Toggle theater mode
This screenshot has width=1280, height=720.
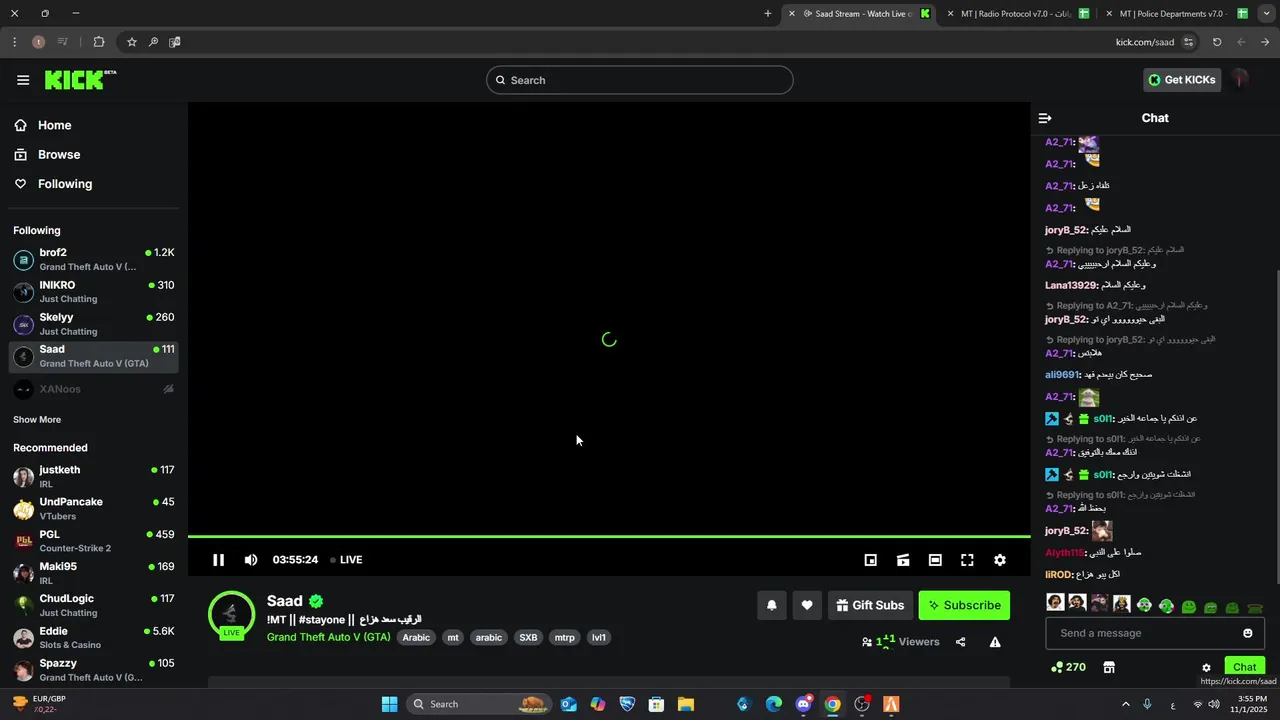[x=935, y=560]
